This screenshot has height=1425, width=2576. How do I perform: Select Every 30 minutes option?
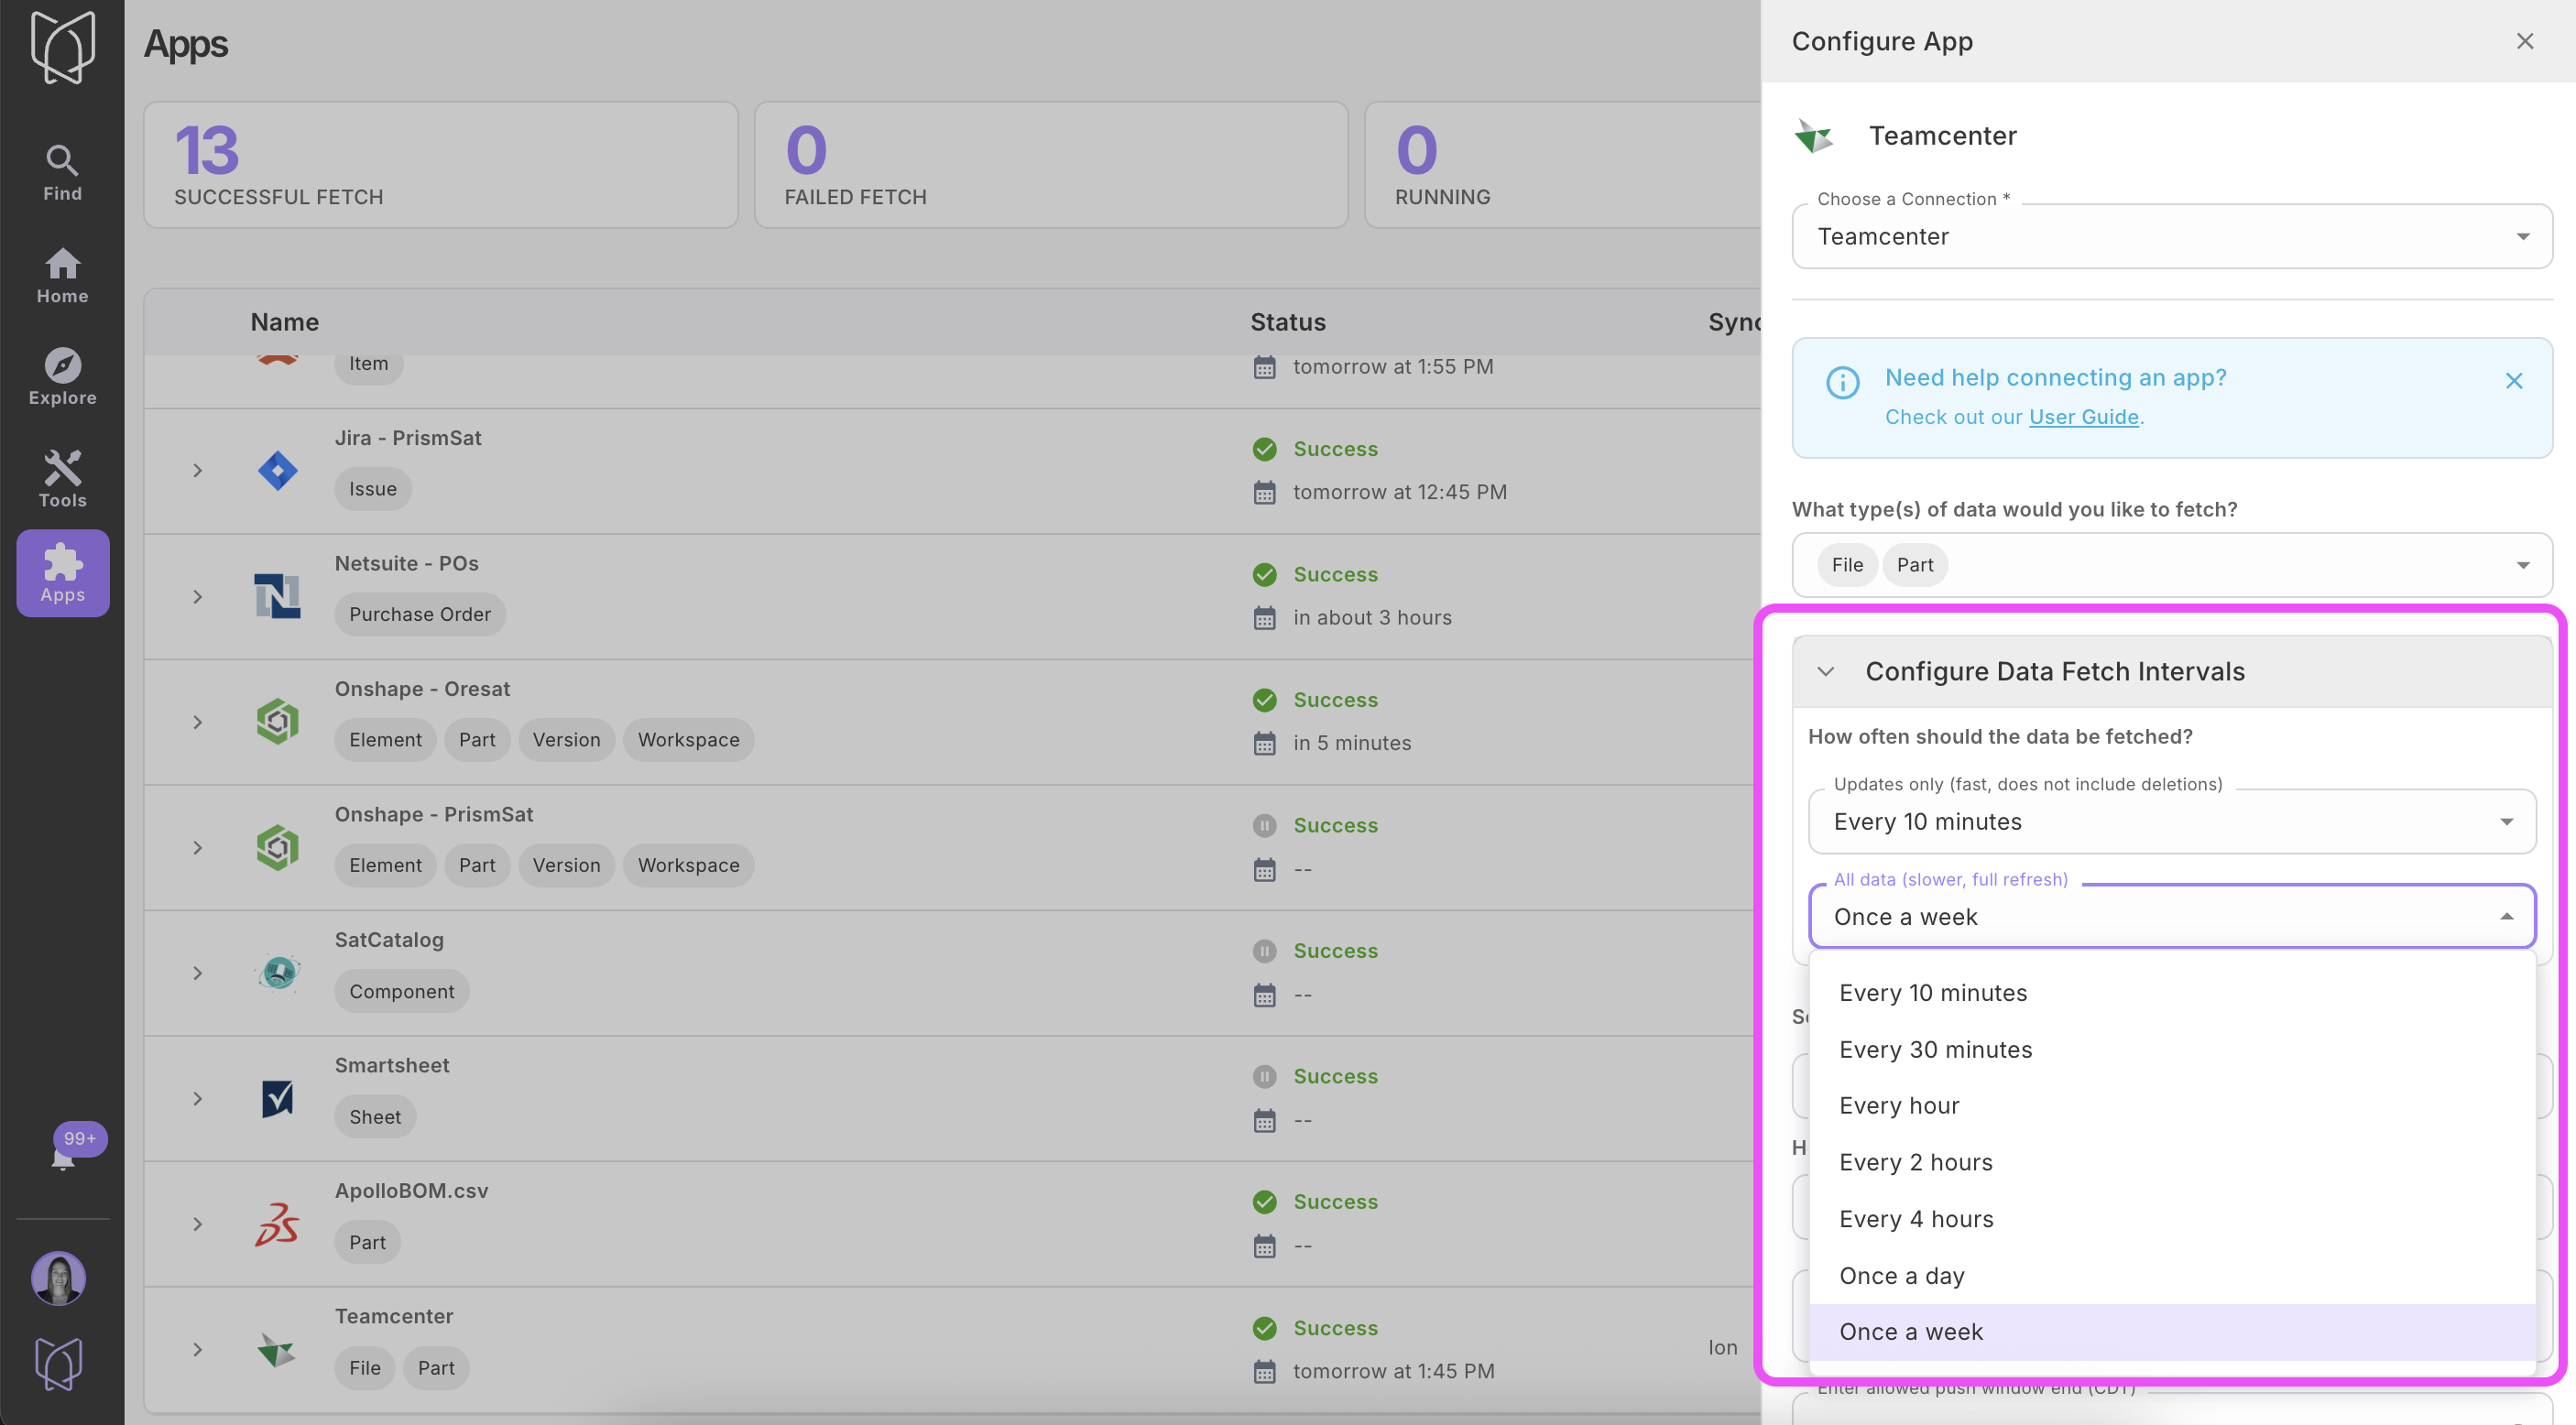tap(2171, 1049)
